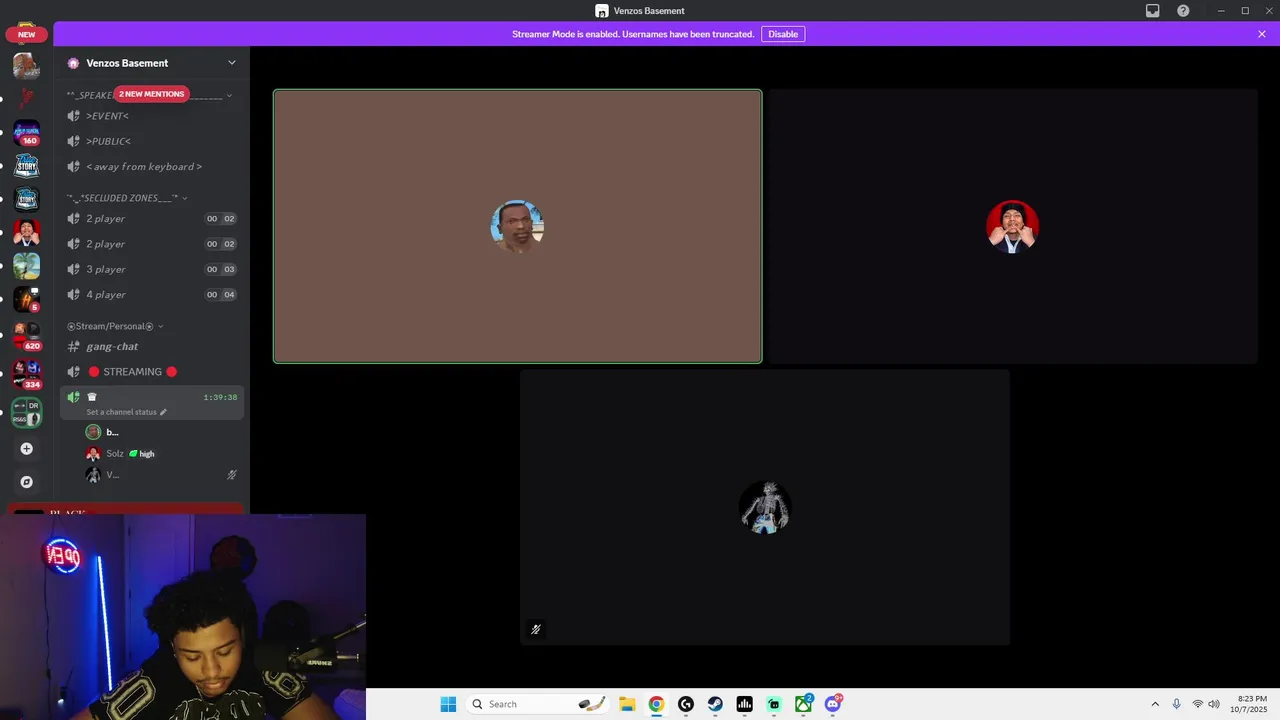Select the CJ avatar video tile
Screen dimensions: 1280x720
click(517, 226)
